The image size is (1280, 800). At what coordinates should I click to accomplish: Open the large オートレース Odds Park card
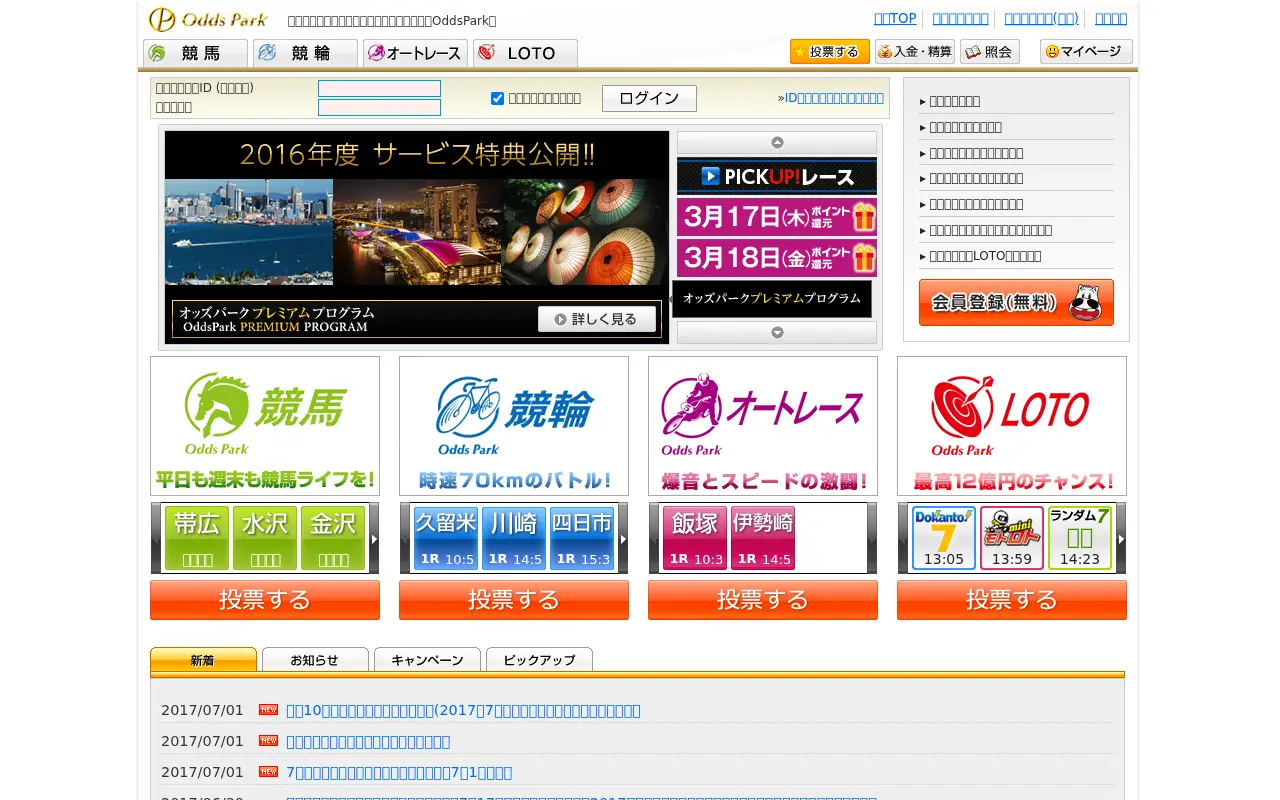763,426
